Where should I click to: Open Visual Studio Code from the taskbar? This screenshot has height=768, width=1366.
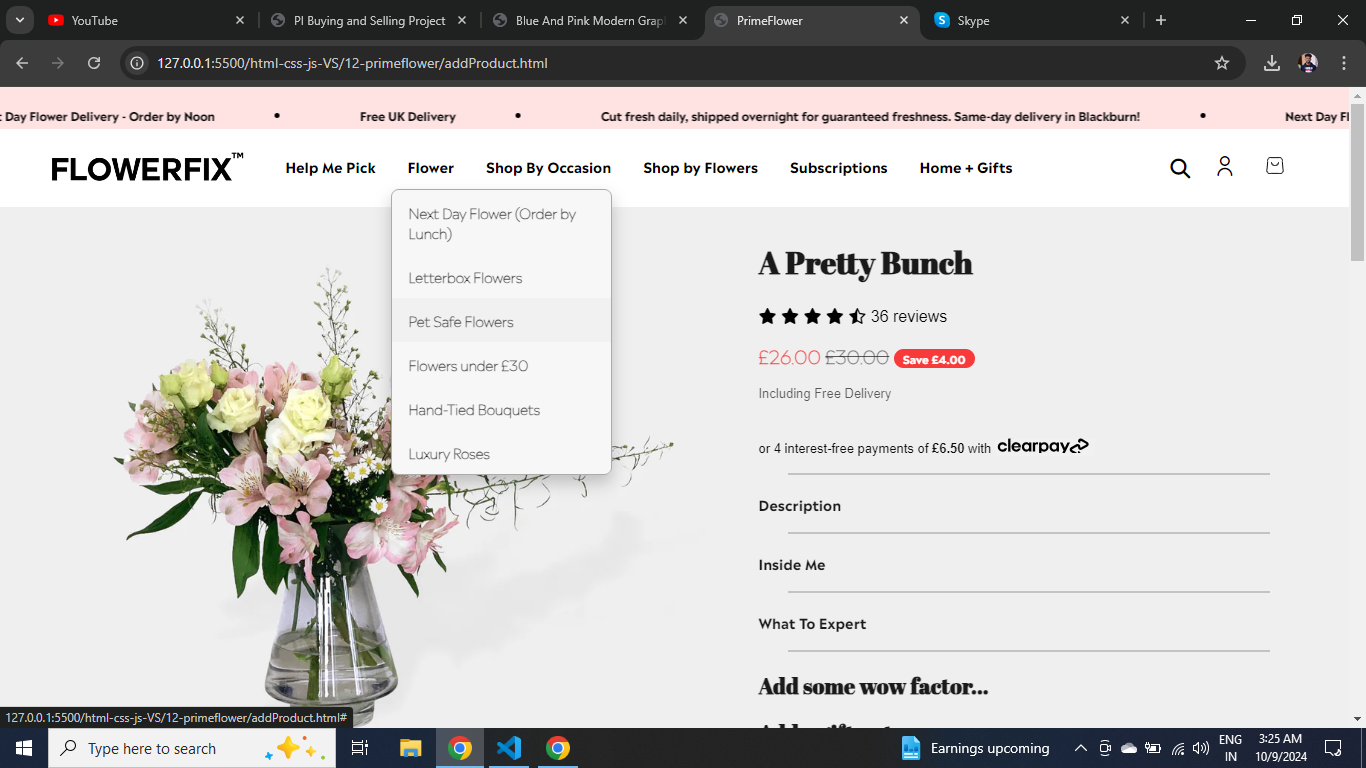point(509,748)
